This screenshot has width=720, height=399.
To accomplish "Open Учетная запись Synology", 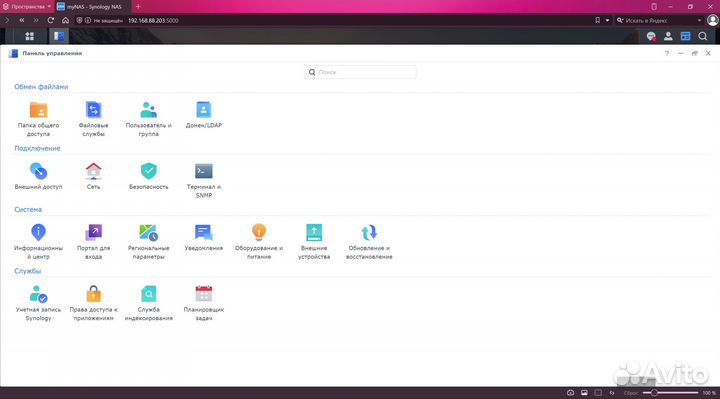I will [x=38, y=303].
